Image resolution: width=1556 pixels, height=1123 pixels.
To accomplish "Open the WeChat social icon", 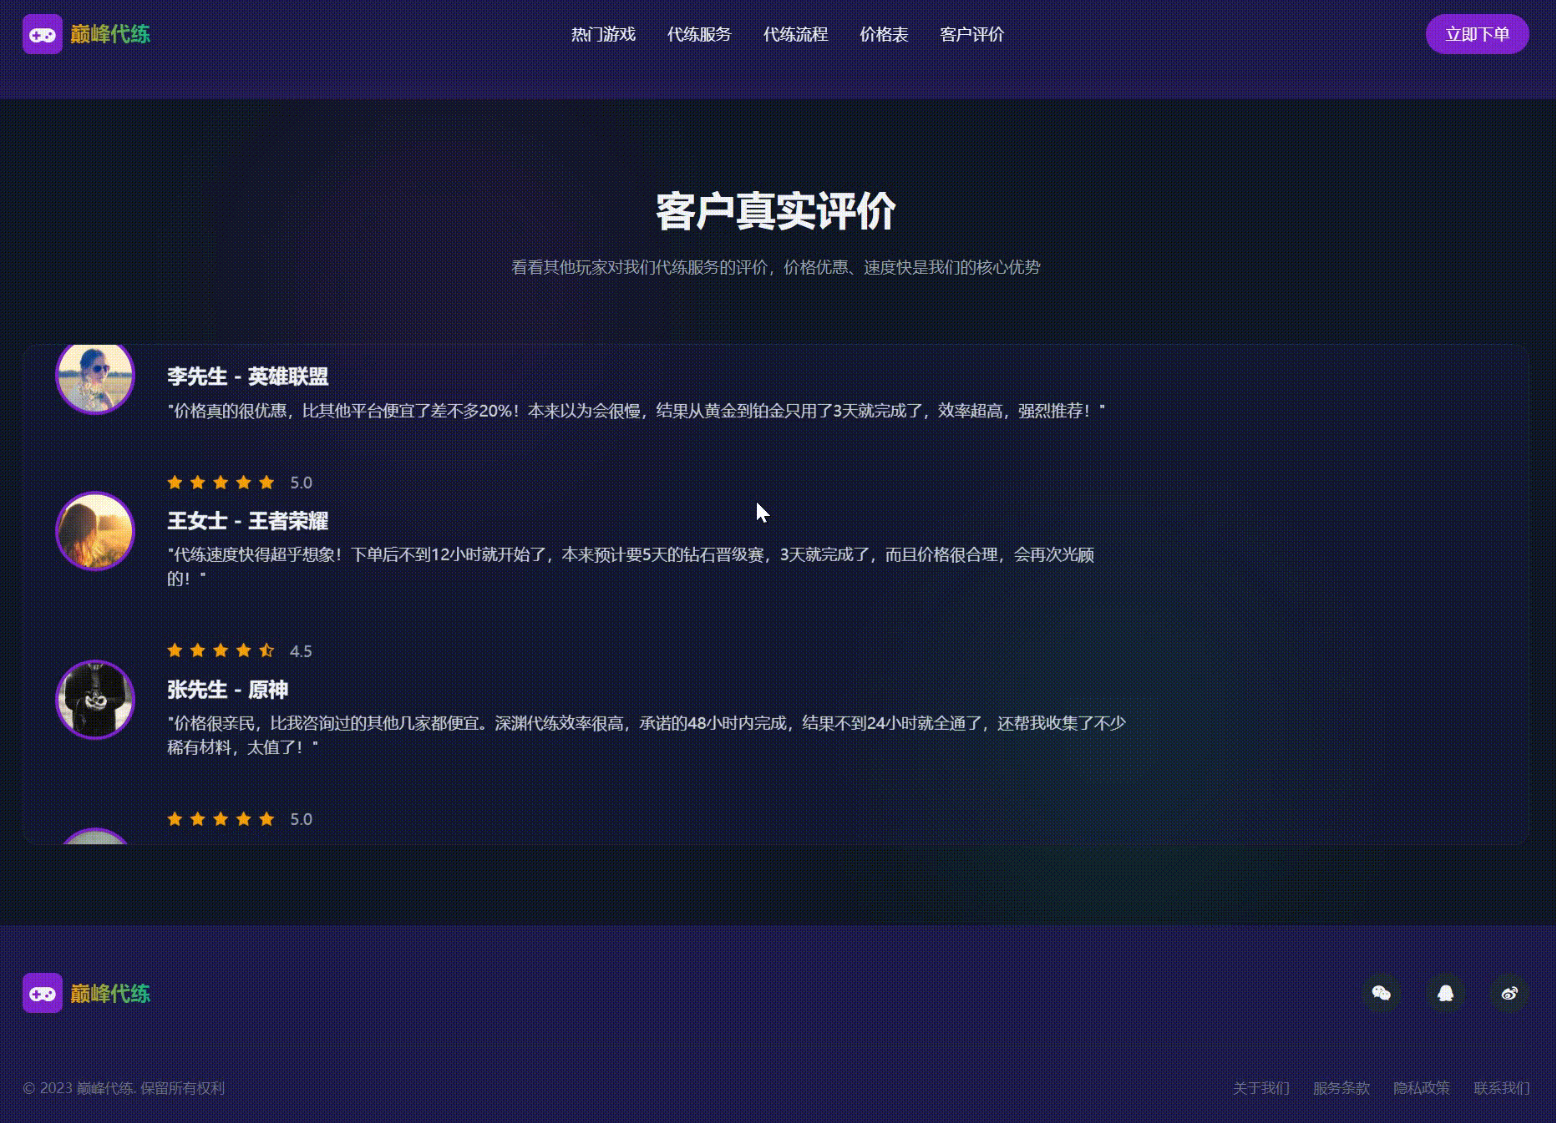I will point(1381,993).
